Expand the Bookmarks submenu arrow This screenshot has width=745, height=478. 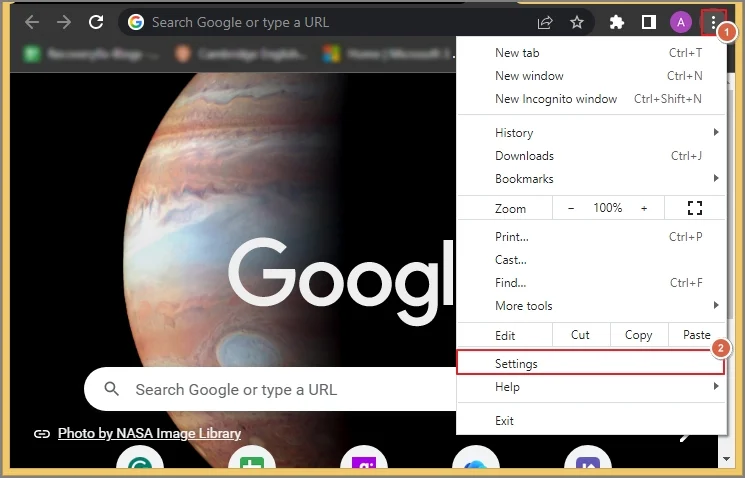tap(716, 178)
